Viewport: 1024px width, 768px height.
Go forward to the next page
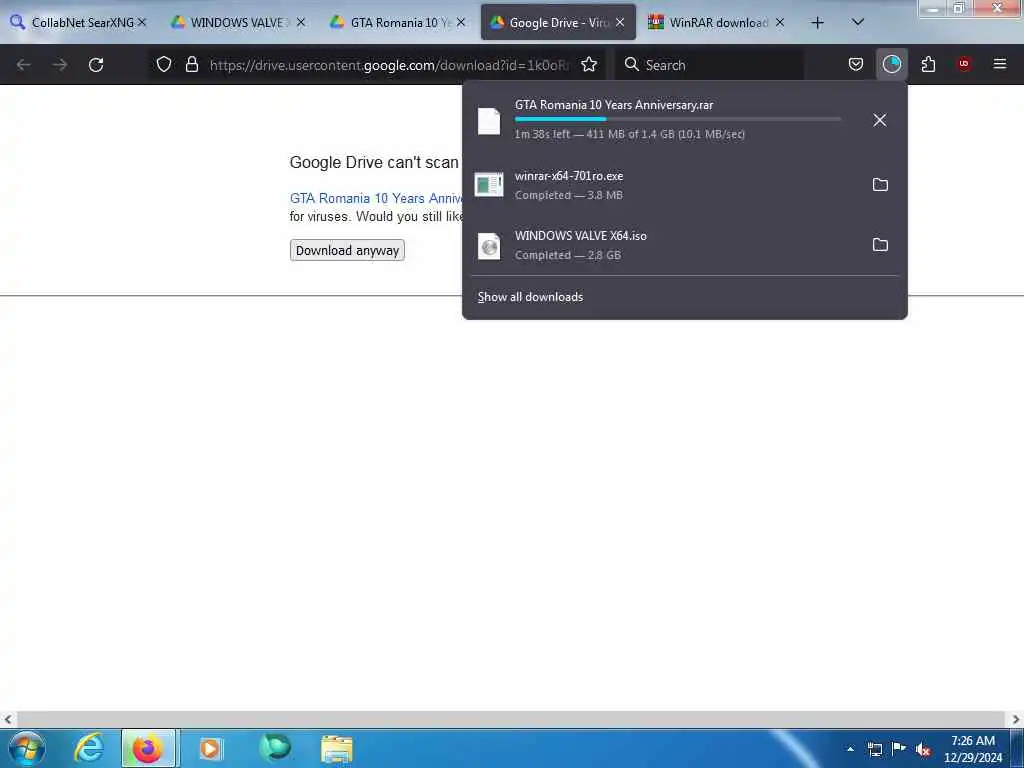pyautogui.click(x=60, y=65)
